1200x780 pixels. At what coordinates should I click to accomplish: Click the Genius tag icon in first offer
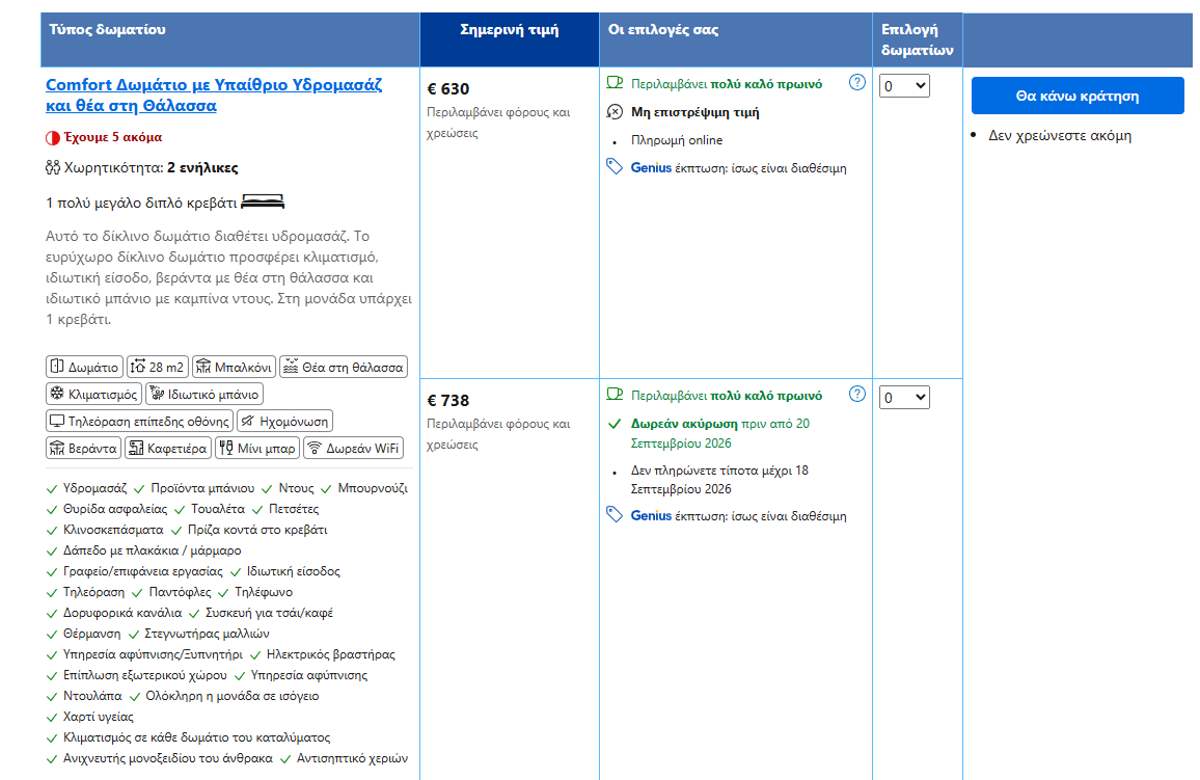tap(615, 167)
